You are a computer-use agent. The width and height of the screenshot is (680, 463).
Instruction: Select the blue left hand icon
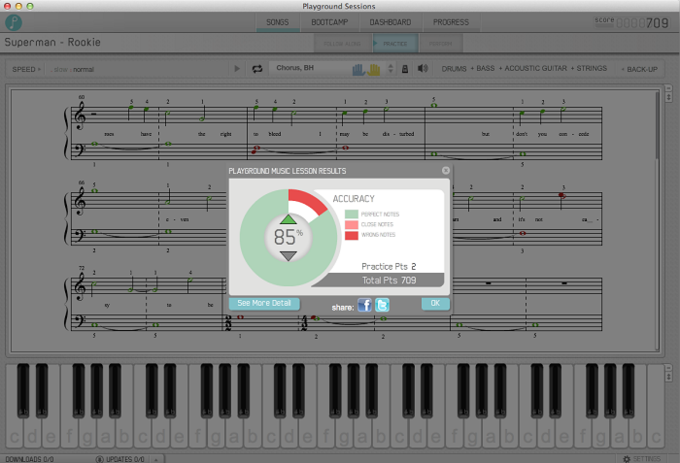pos(358,69)
